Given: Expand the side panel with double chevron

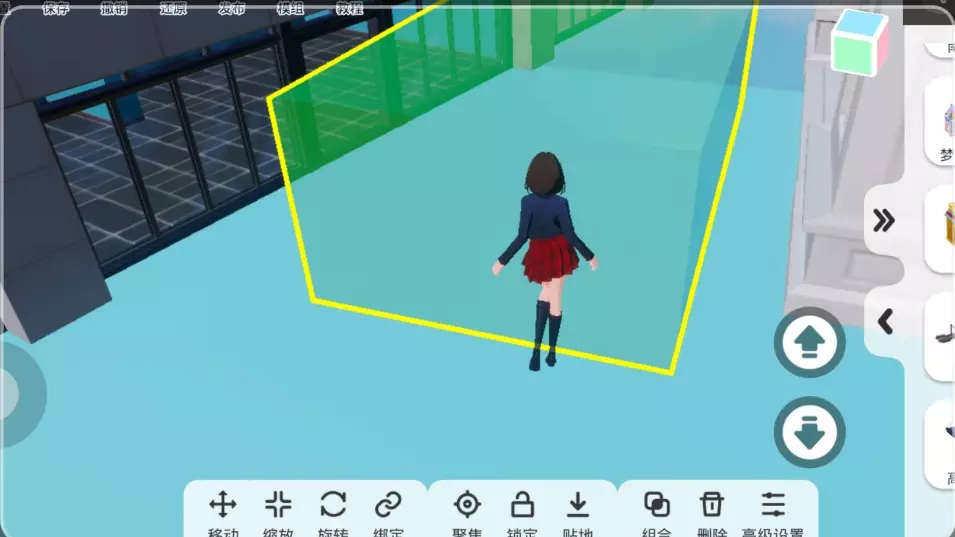Looking at the screenshot, I should coord(883,221).
